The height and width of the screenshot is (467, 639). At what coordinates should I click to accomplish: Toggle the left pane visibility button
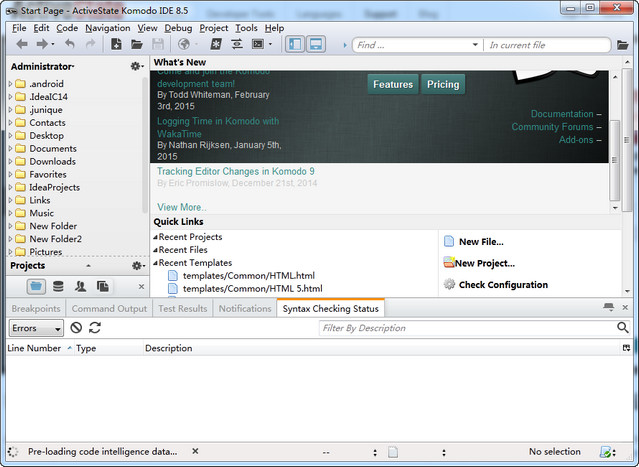pos(295,44)
